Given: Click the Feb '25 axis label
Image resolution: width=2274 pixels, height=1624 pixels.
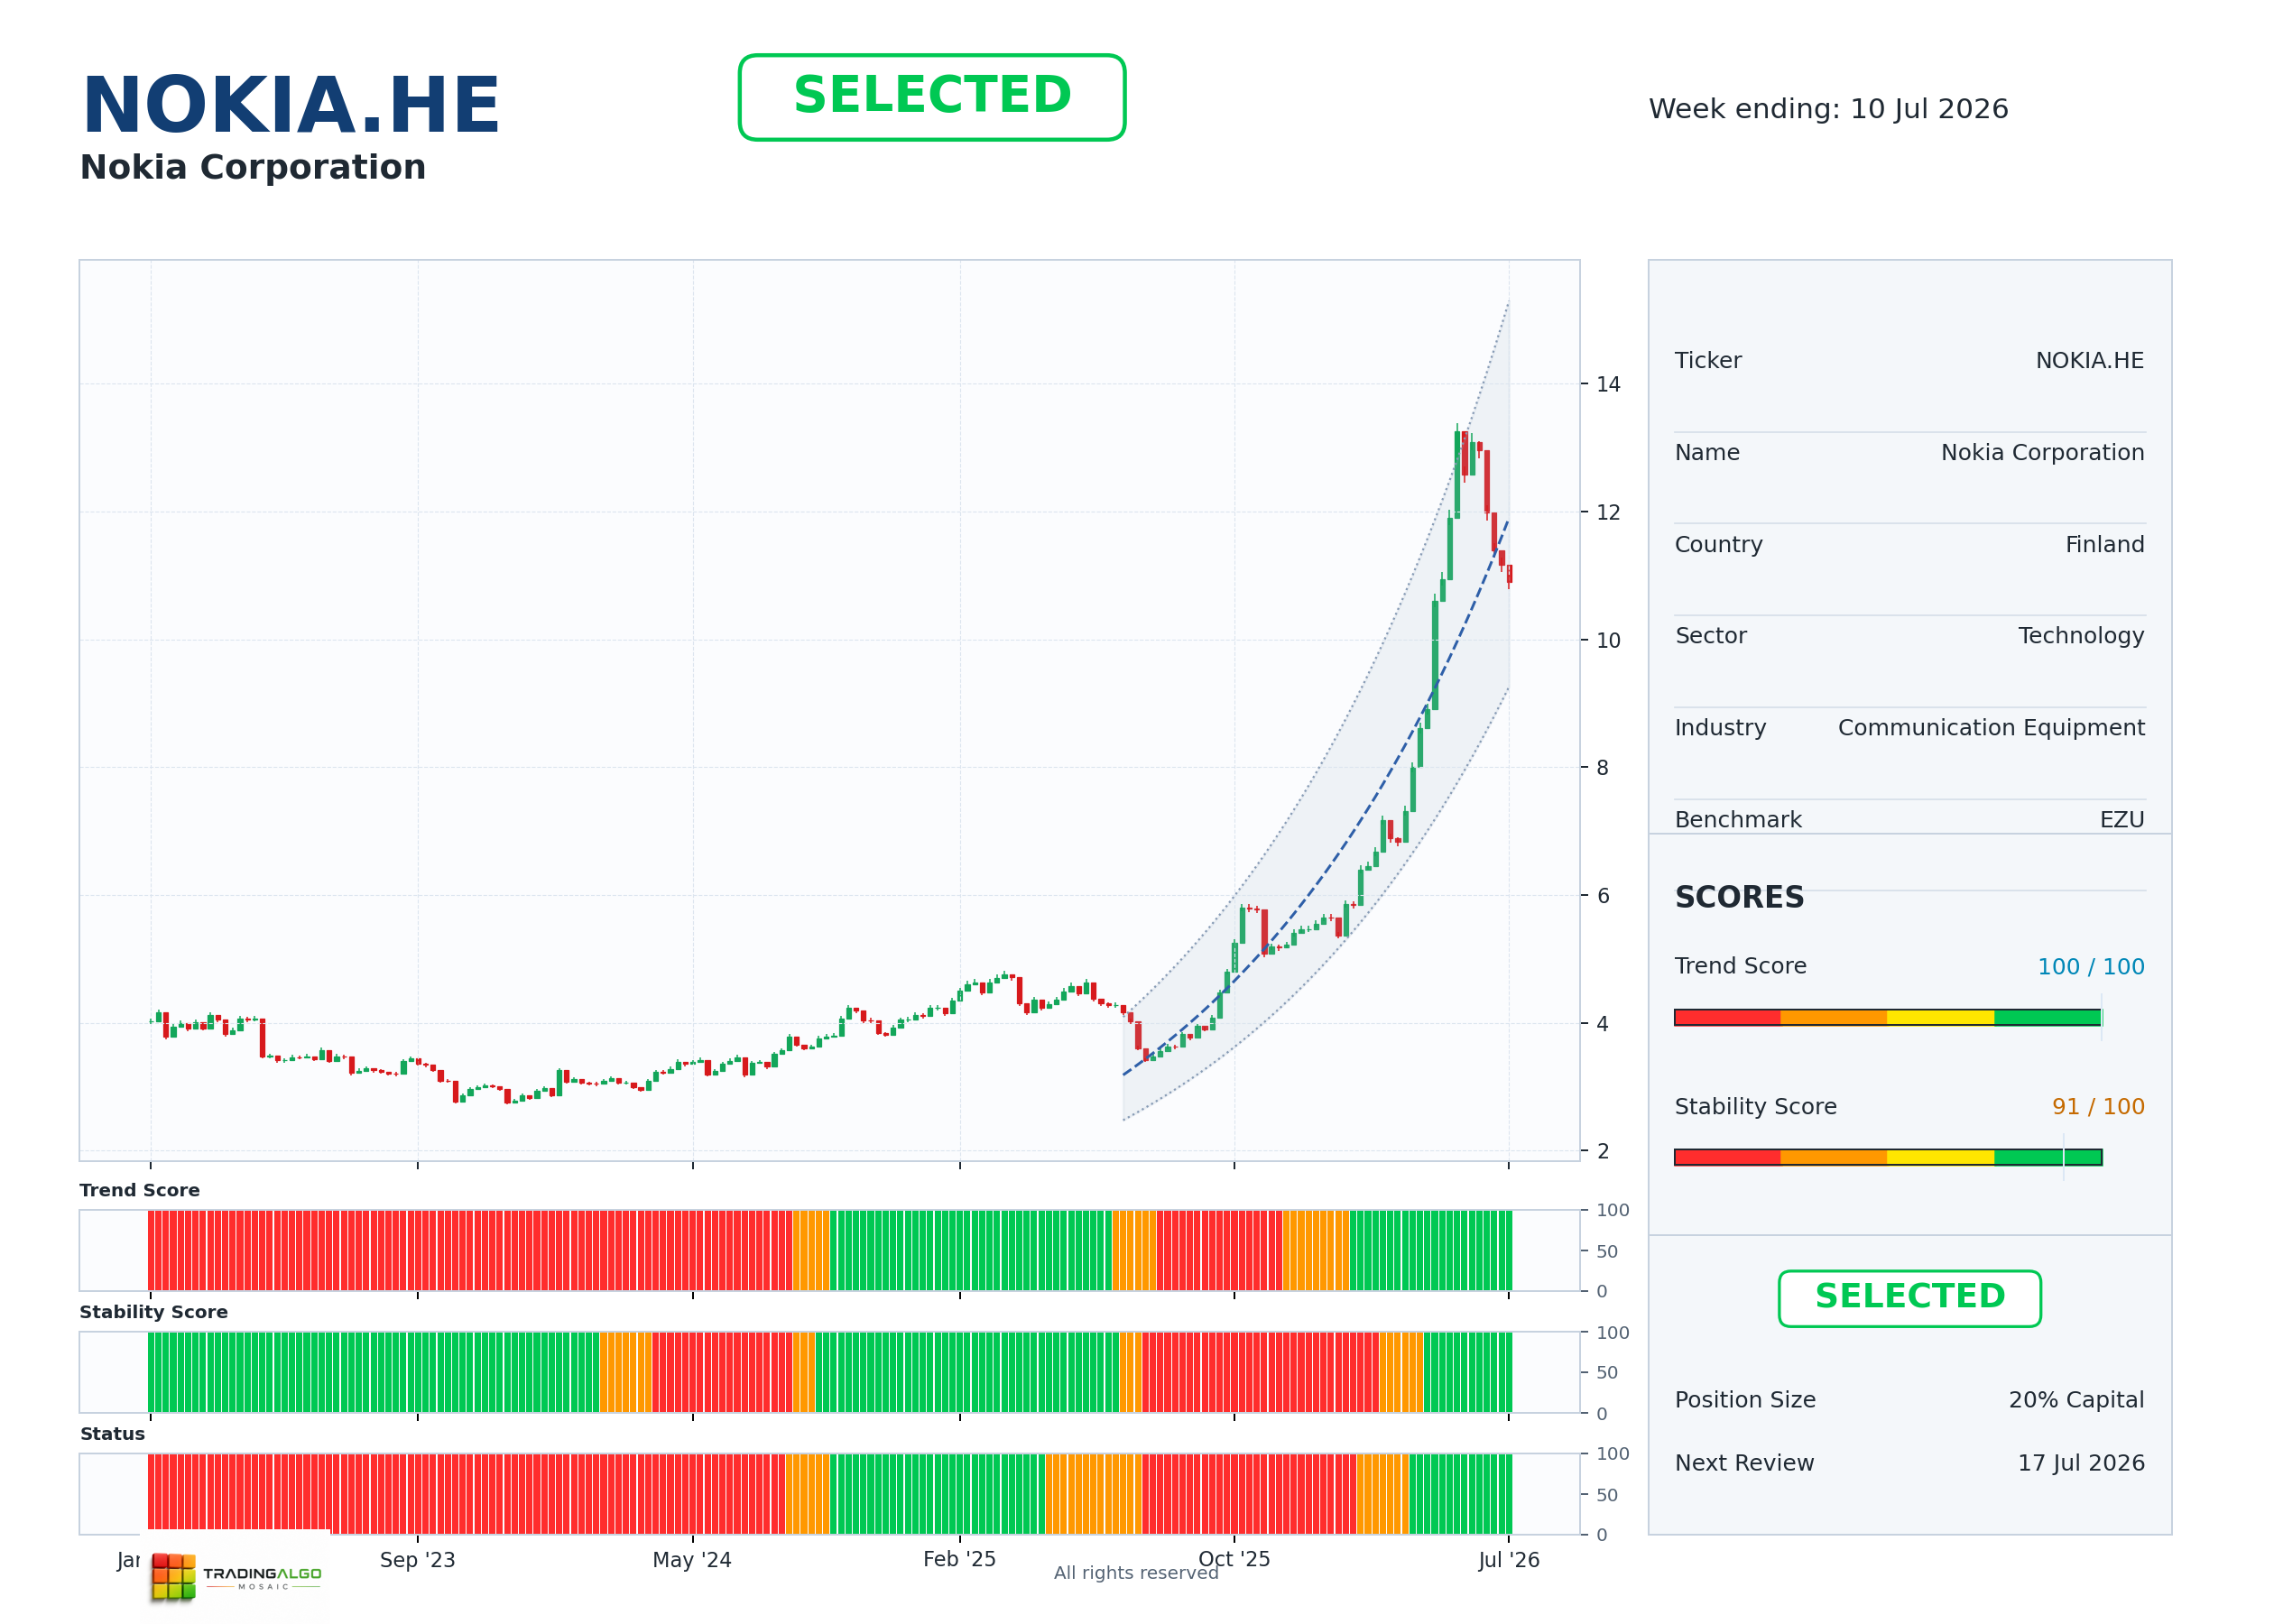Looking at the screenshot, I should click(x=959, y=1560).
